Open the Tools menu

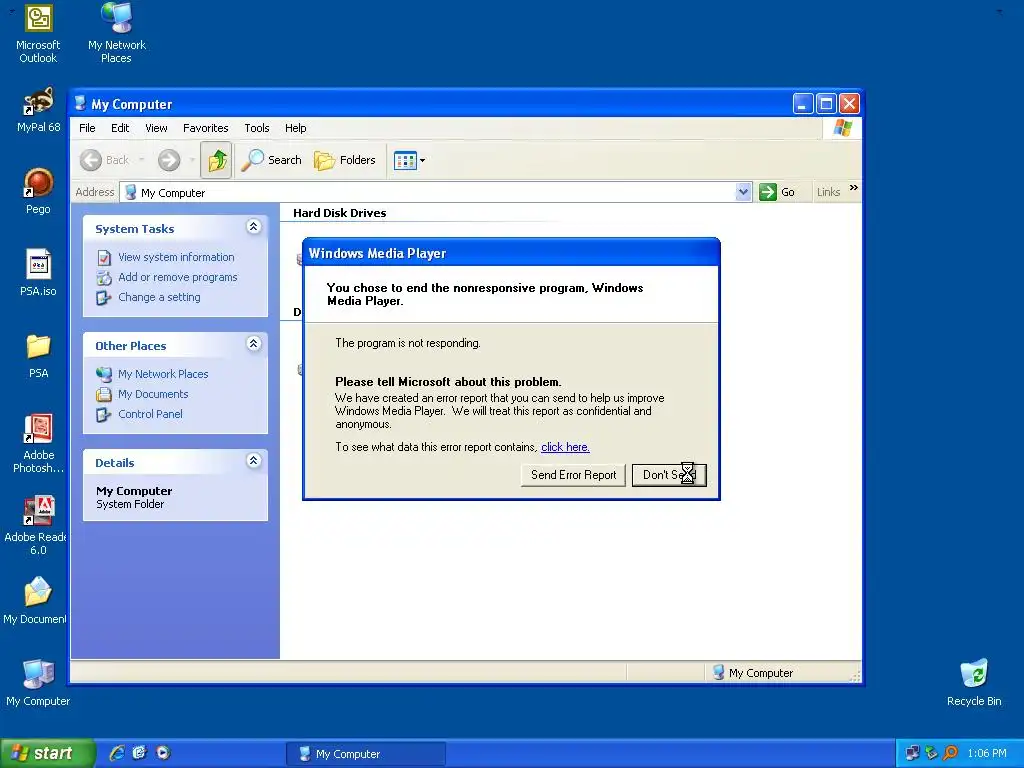(257, 128)
